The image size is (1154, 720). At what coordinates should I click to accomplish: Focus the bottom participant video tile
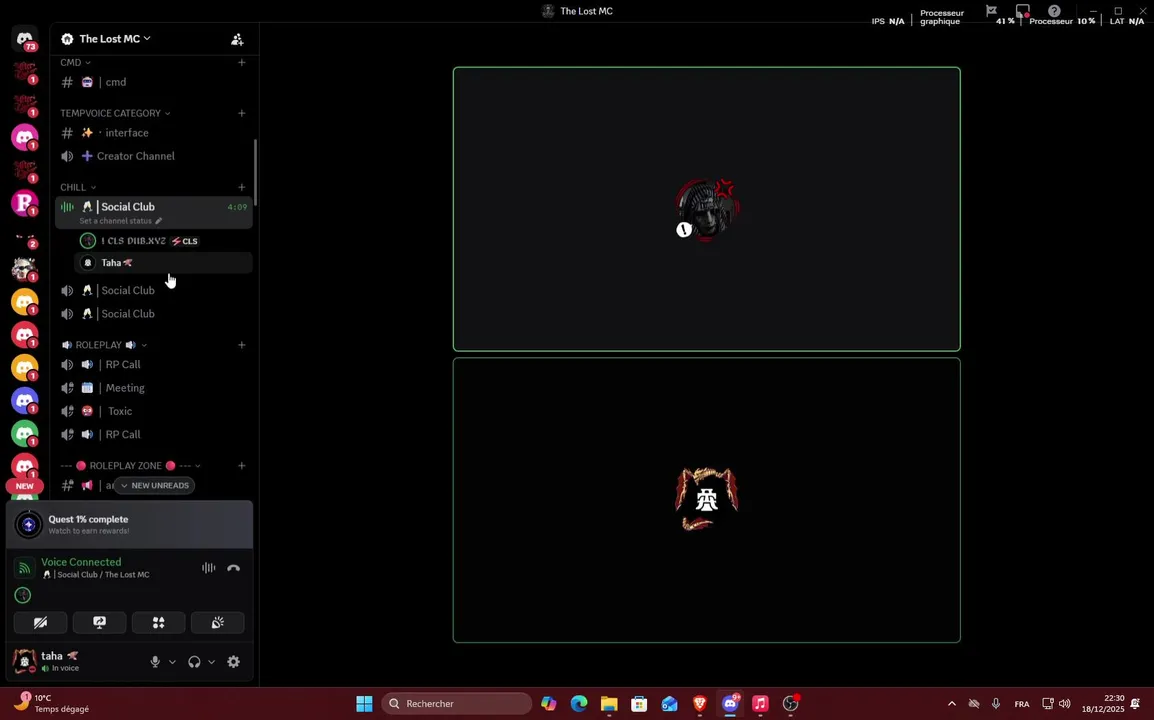(x=707, y=500)
